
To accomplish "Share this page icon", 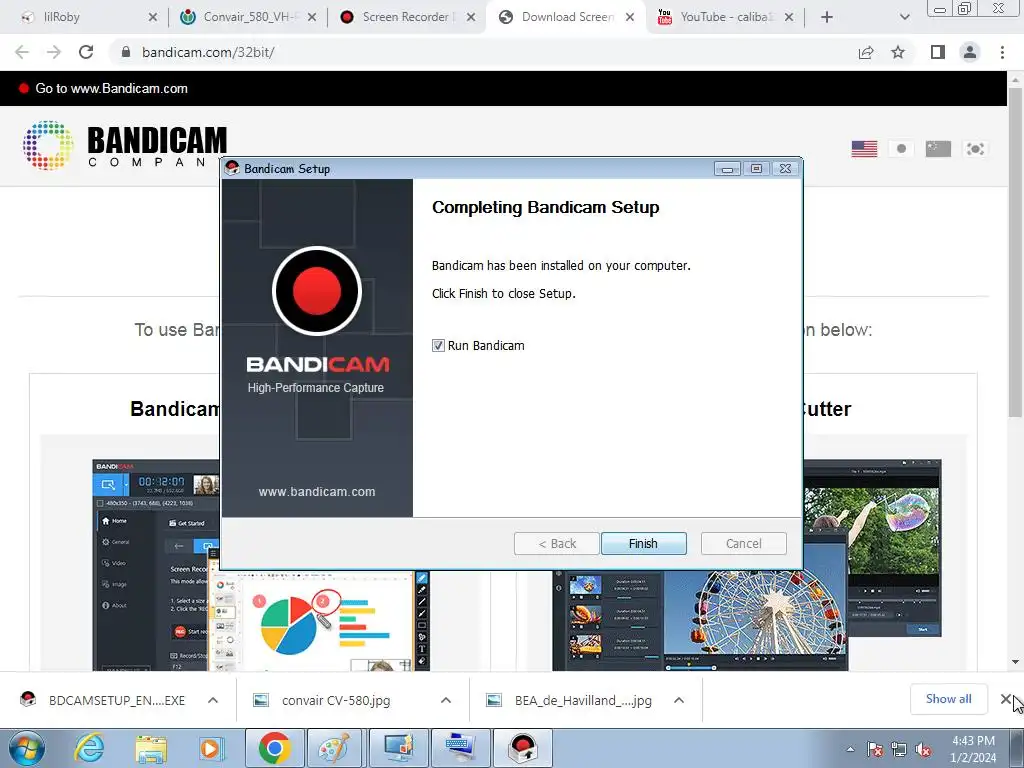I will coord(866,52).
